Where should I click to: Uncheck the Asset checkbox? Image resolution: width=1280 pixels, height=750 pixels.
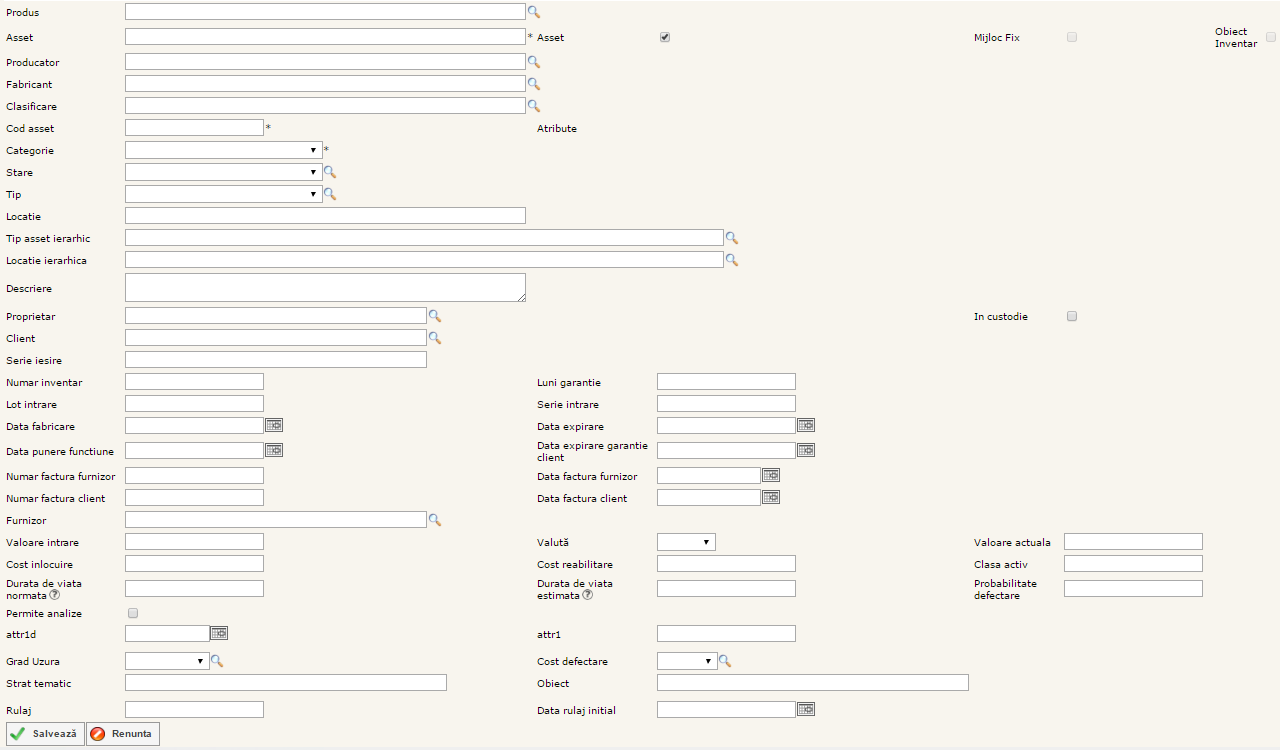(x=665, y=38)
